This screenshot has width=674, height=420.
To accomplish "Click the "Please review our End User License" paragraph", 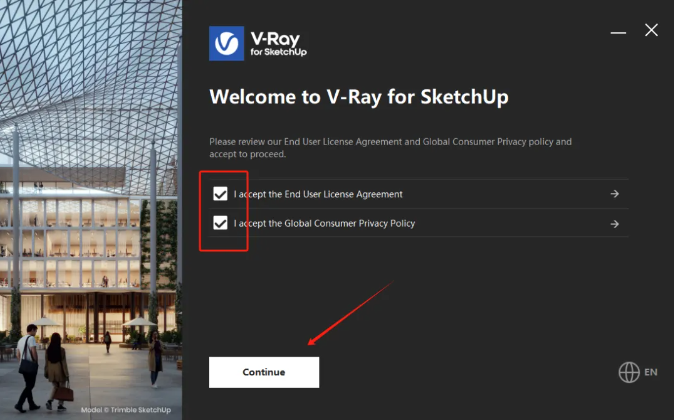I will point(390,148).
